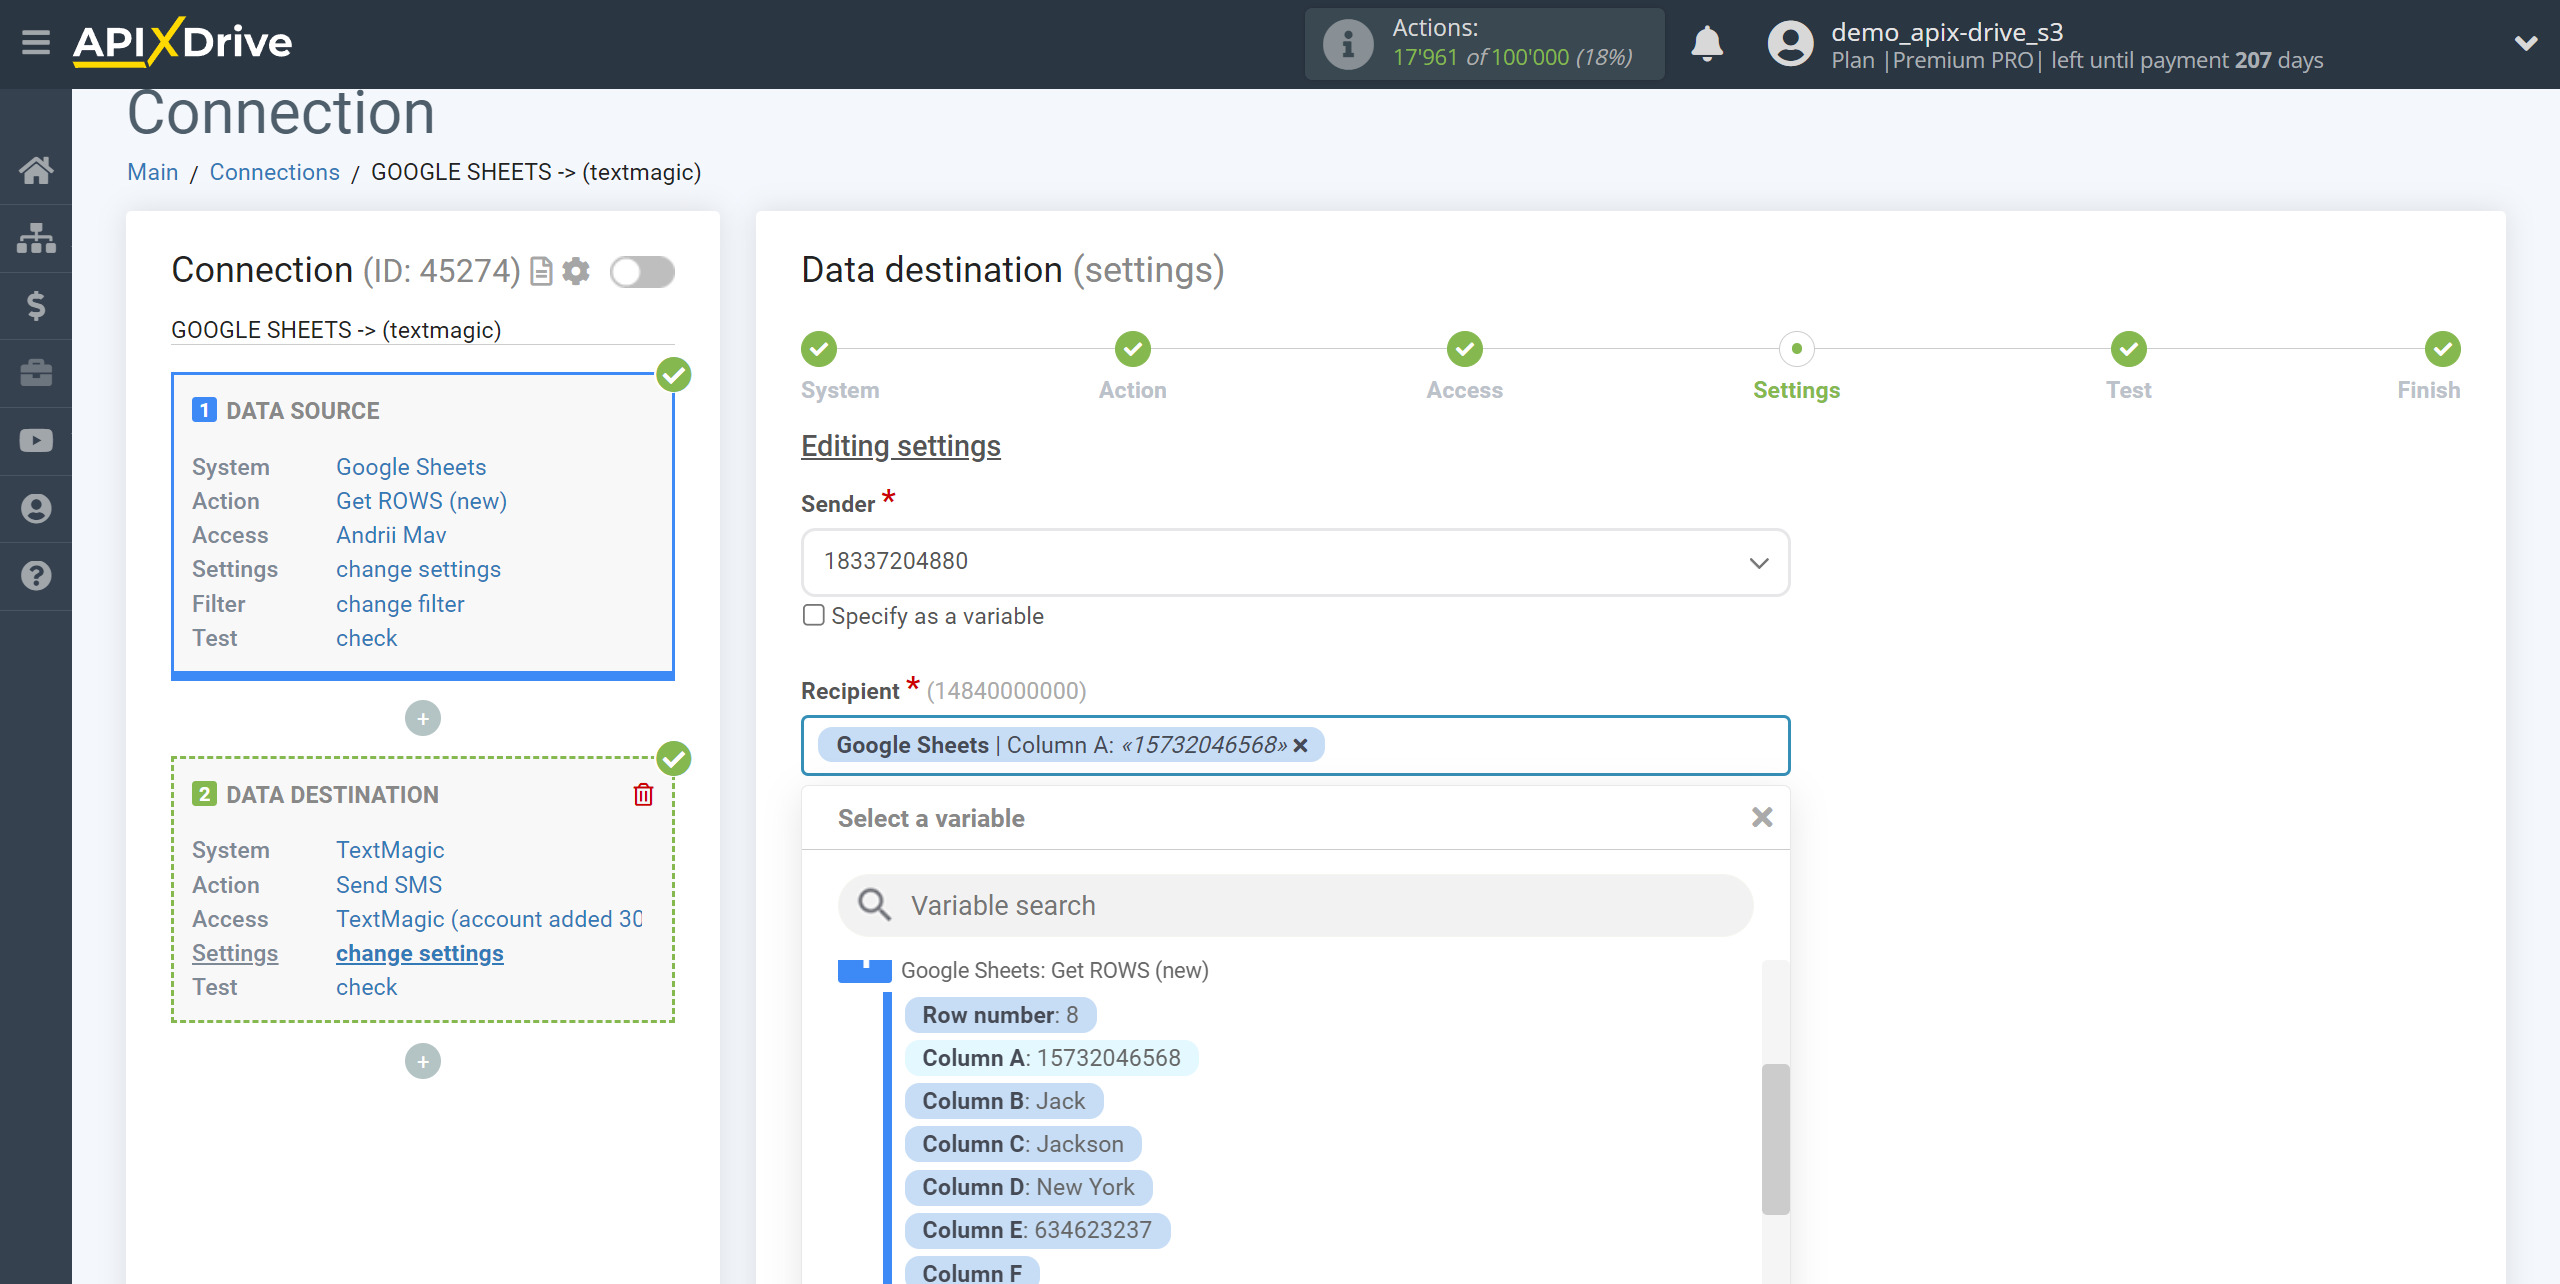Click destination change settings link

pyautogui.click(x=419, y=953)
